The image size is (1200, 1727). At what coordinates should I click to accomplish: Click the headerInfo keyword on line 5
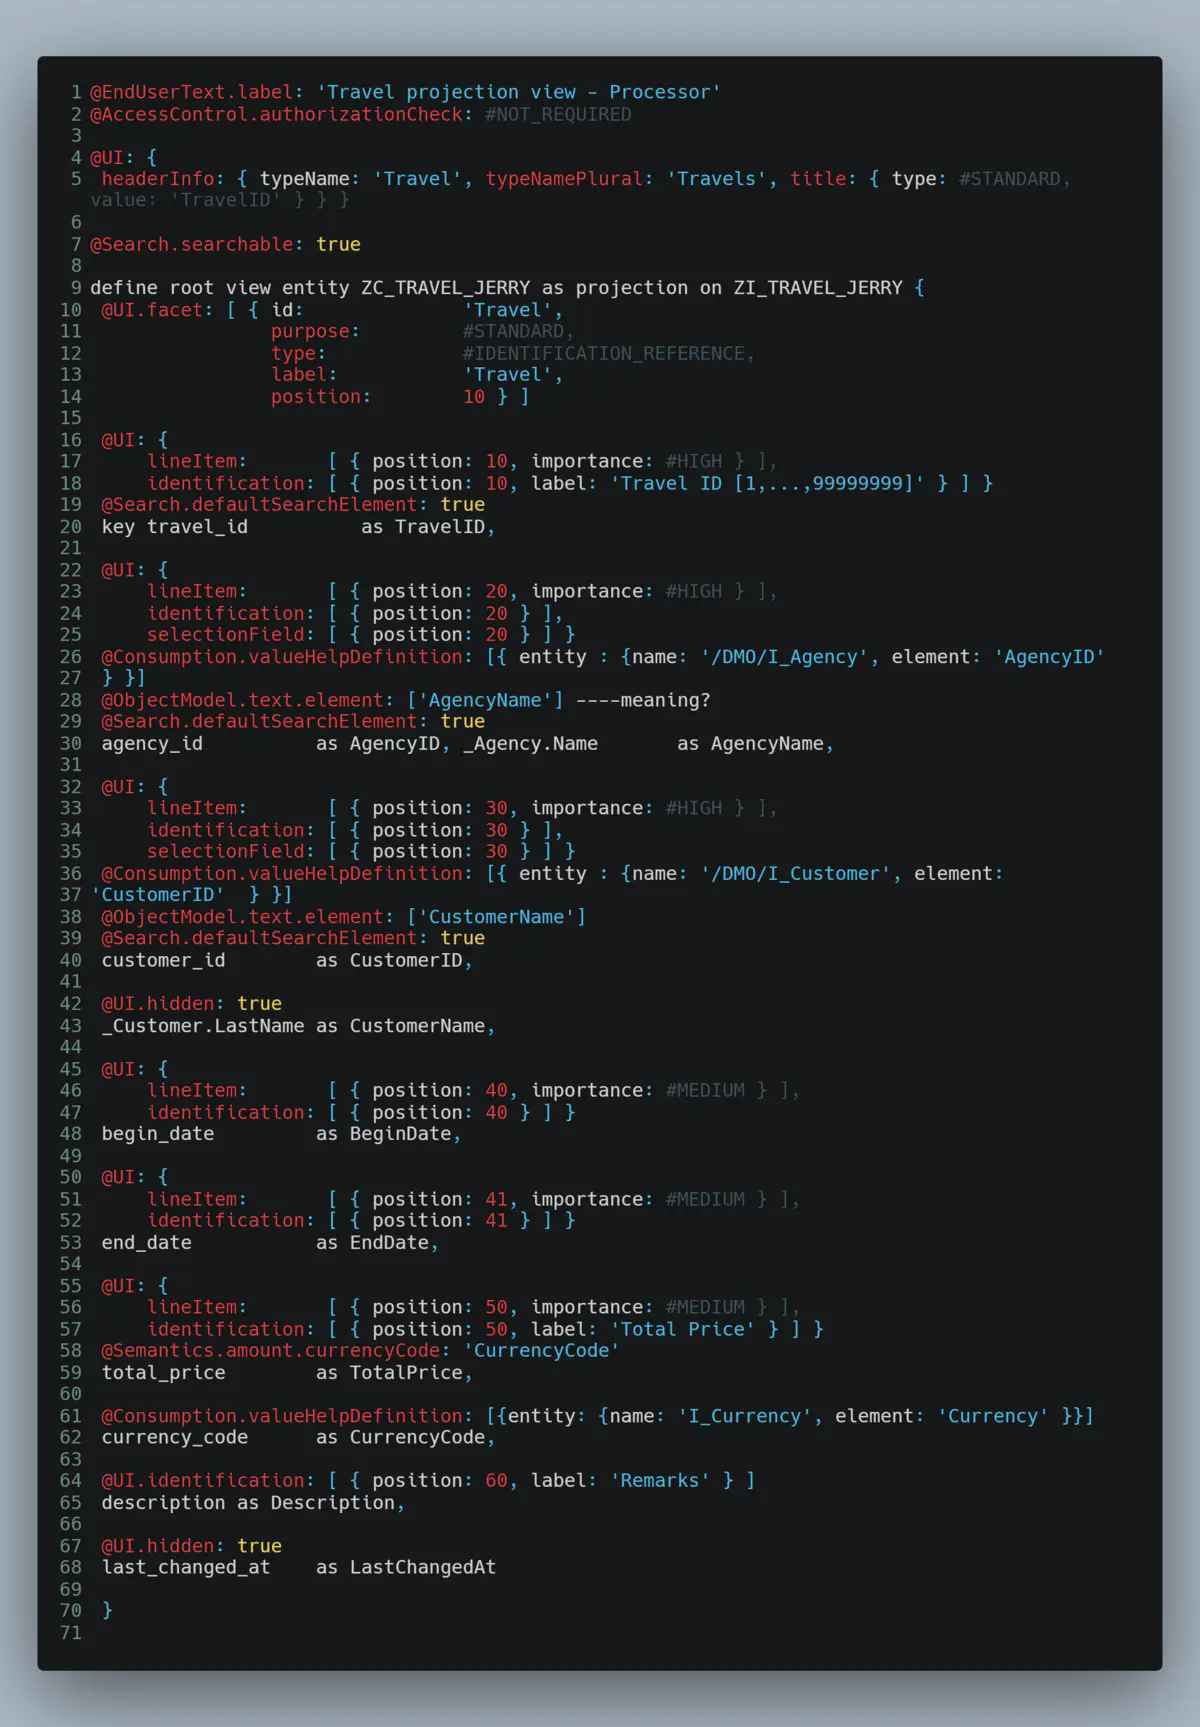(158, 179)
